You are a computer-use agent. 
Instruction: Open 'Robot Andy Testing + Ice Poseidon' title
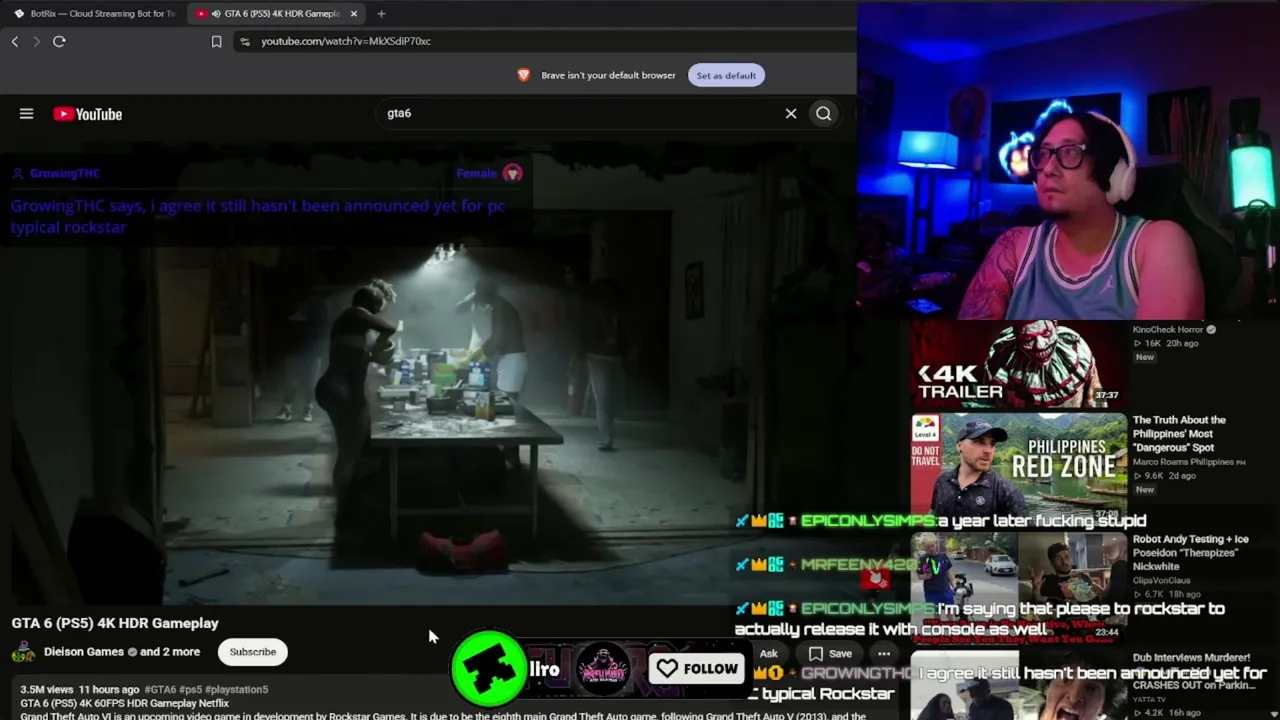click(x=1190, y=553)
